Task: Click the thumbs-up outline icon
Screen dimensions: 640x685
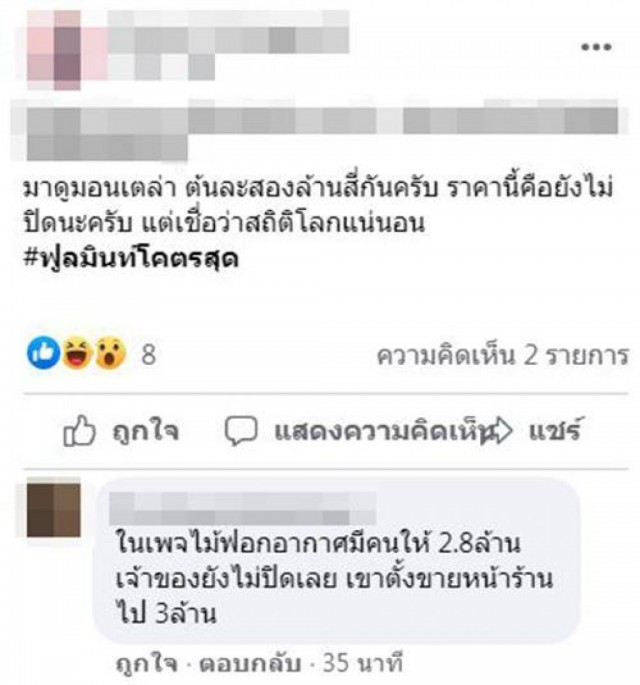Action: pyautogui.click(x=79, y=431)
